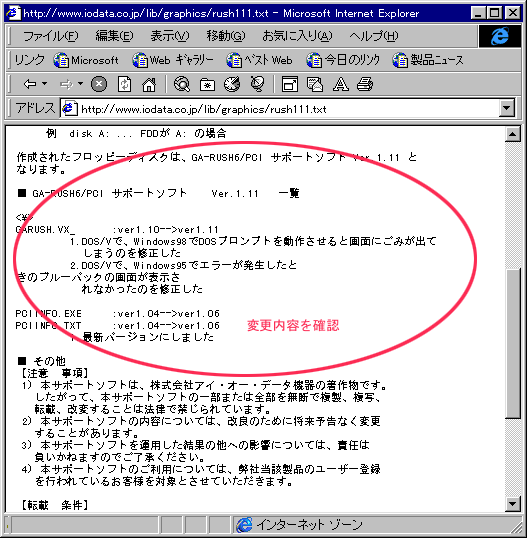Expand the Back button history dropdown arrow
Screen dimensions: 527x538
(44, 83)
